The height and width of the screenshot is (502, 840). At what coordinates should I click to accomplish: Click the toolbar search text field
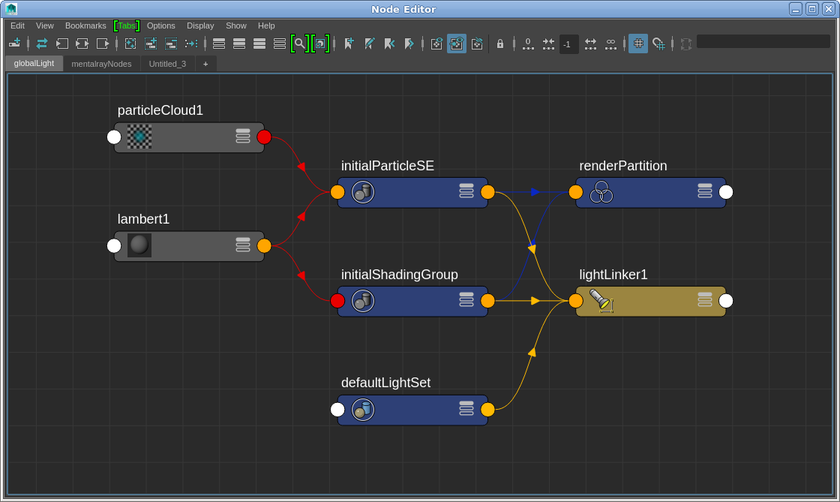coord(762,42)
